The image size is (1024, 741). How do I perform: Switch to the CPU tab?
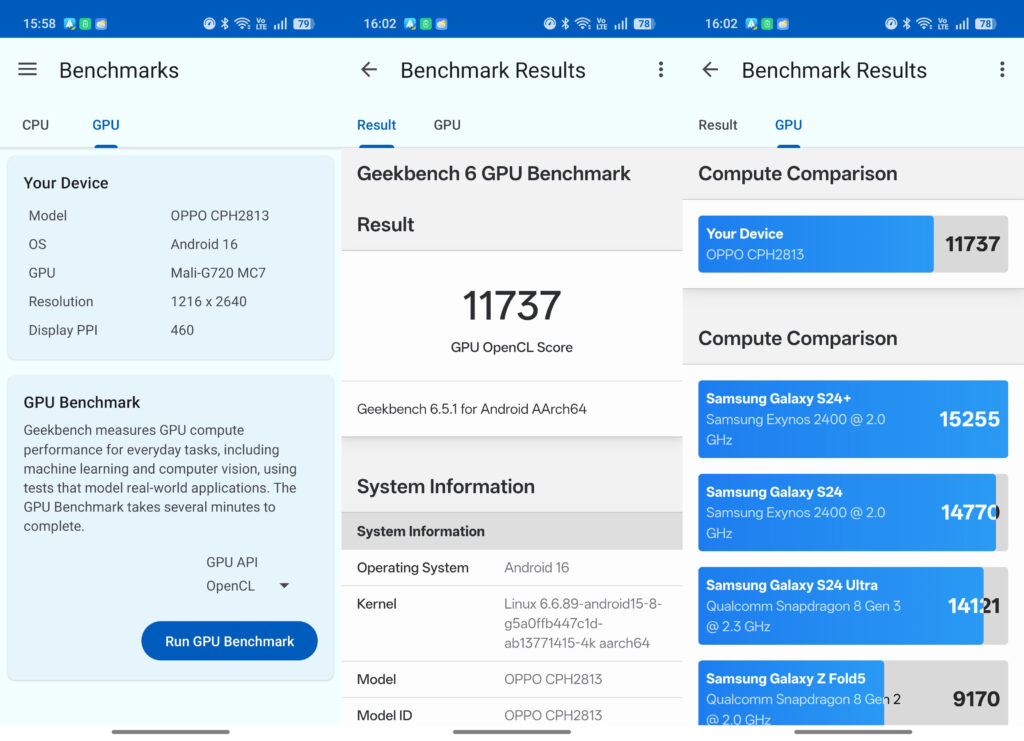pos(35,124)
